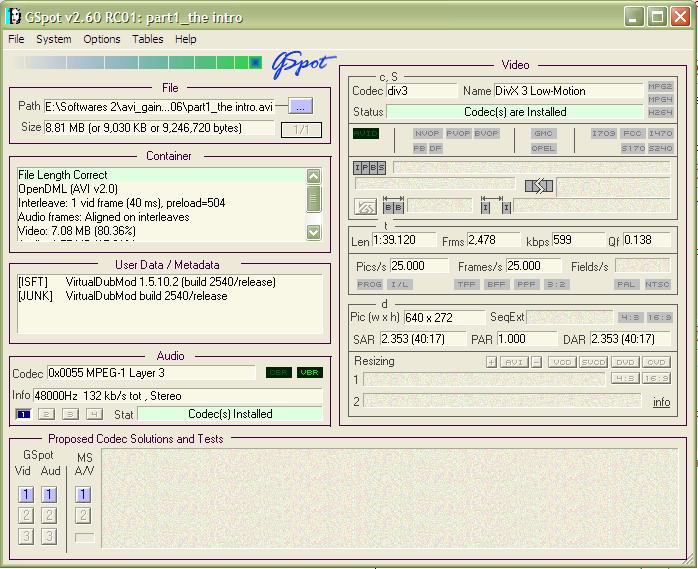This screenshot has width=698, height=569.
Task: Click the PAL indicator
Action: 626,284
